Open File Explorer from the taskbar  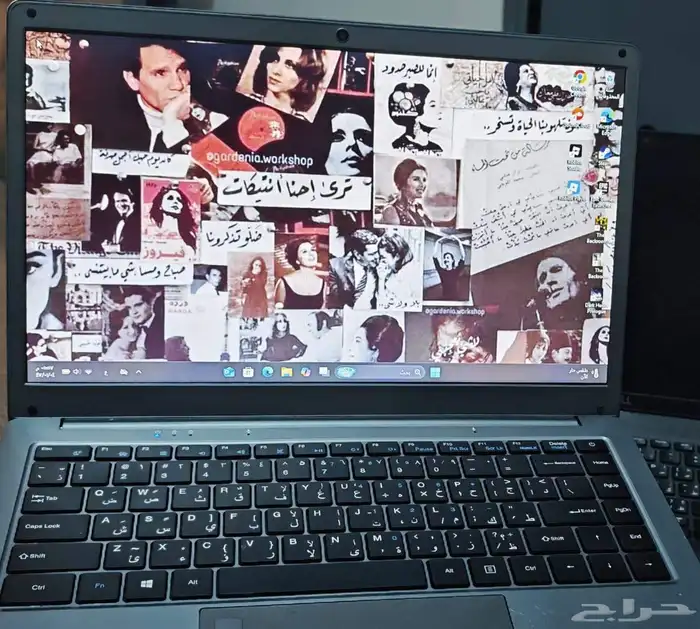[x=287, y=372]
